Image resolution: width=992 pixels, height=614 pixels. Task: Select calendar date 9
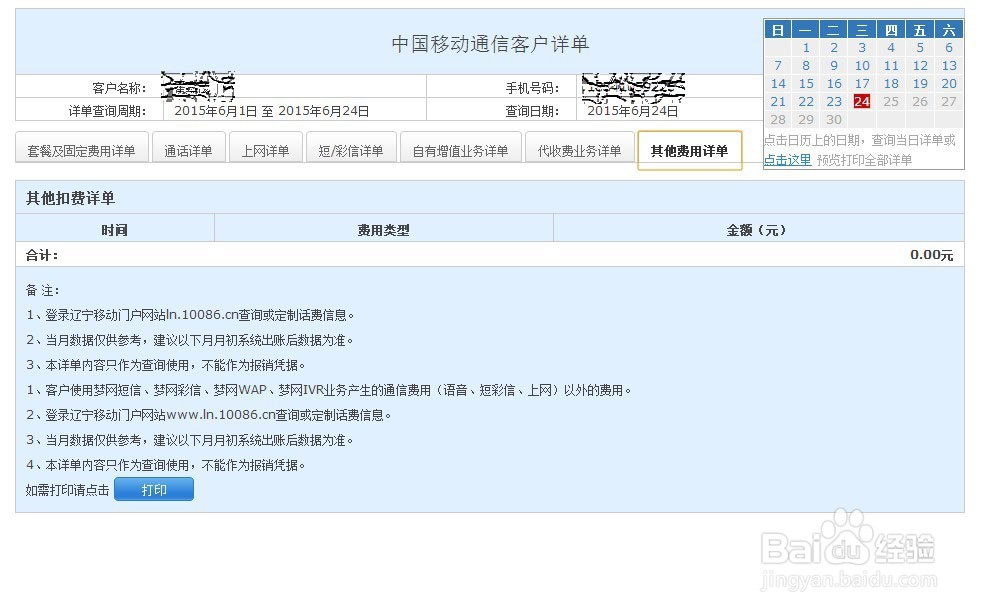pyautogui.click(x=834, y=66)
